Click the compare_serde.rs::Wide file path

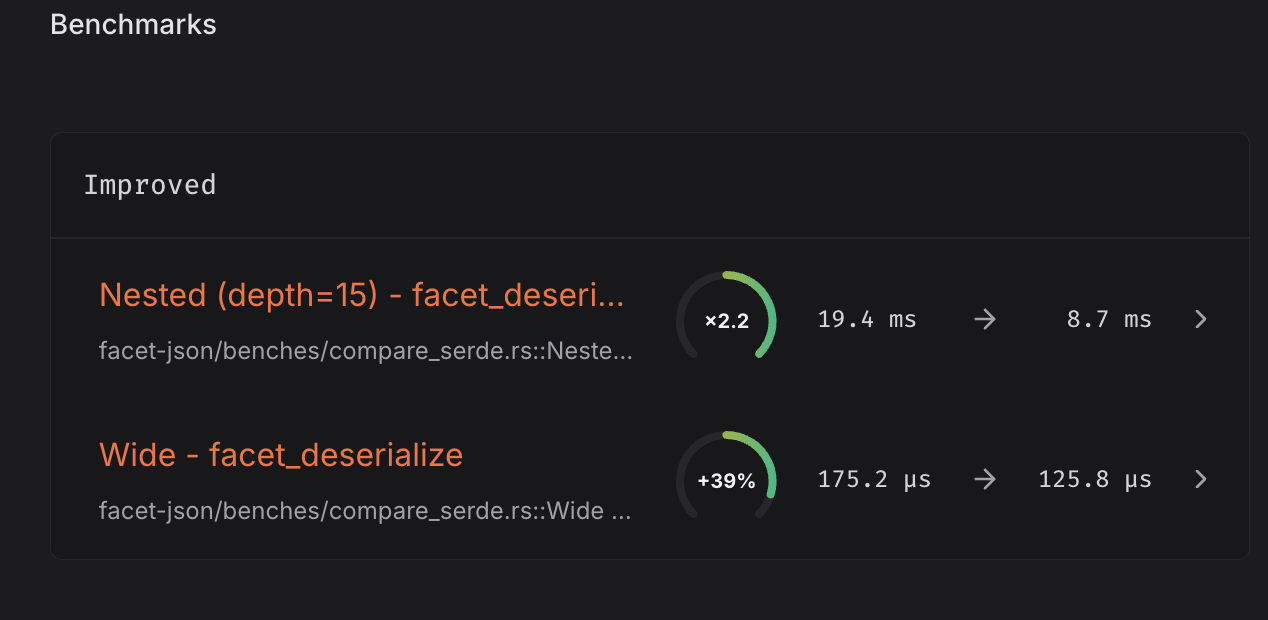[366, 512]
